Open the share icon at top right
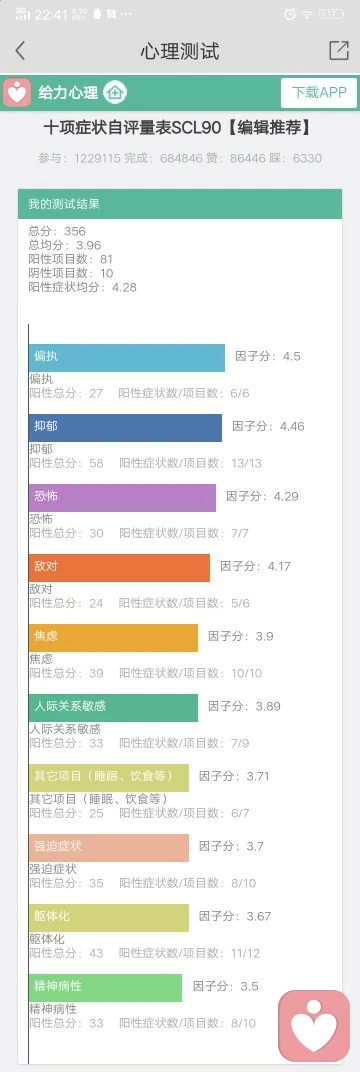Image resolution: width=360 pixels, height=1072 pixels. 339,50
